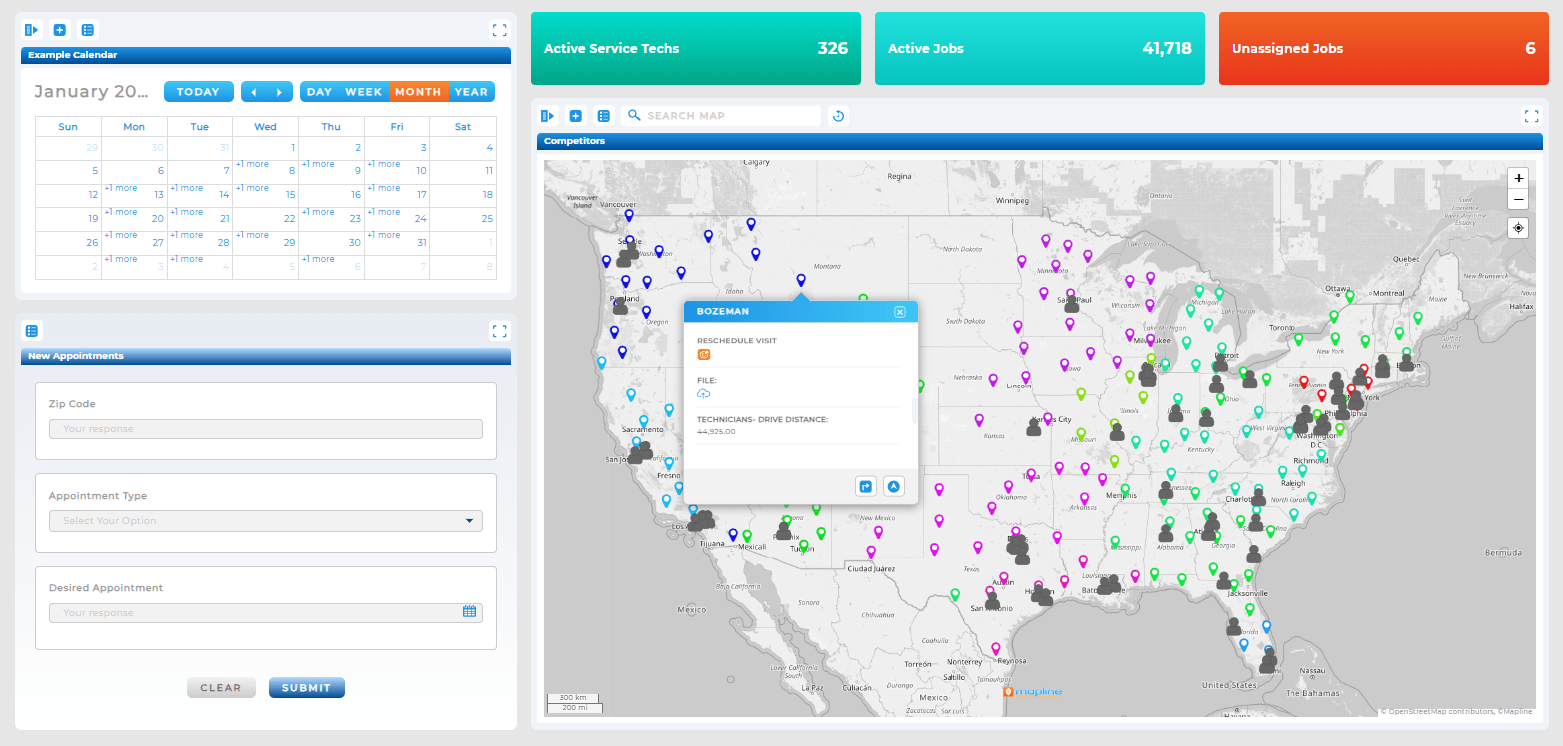
Task: Click the add (+) icon above Example Calendar
Action: pyautogui.click(x=59, y=29)
